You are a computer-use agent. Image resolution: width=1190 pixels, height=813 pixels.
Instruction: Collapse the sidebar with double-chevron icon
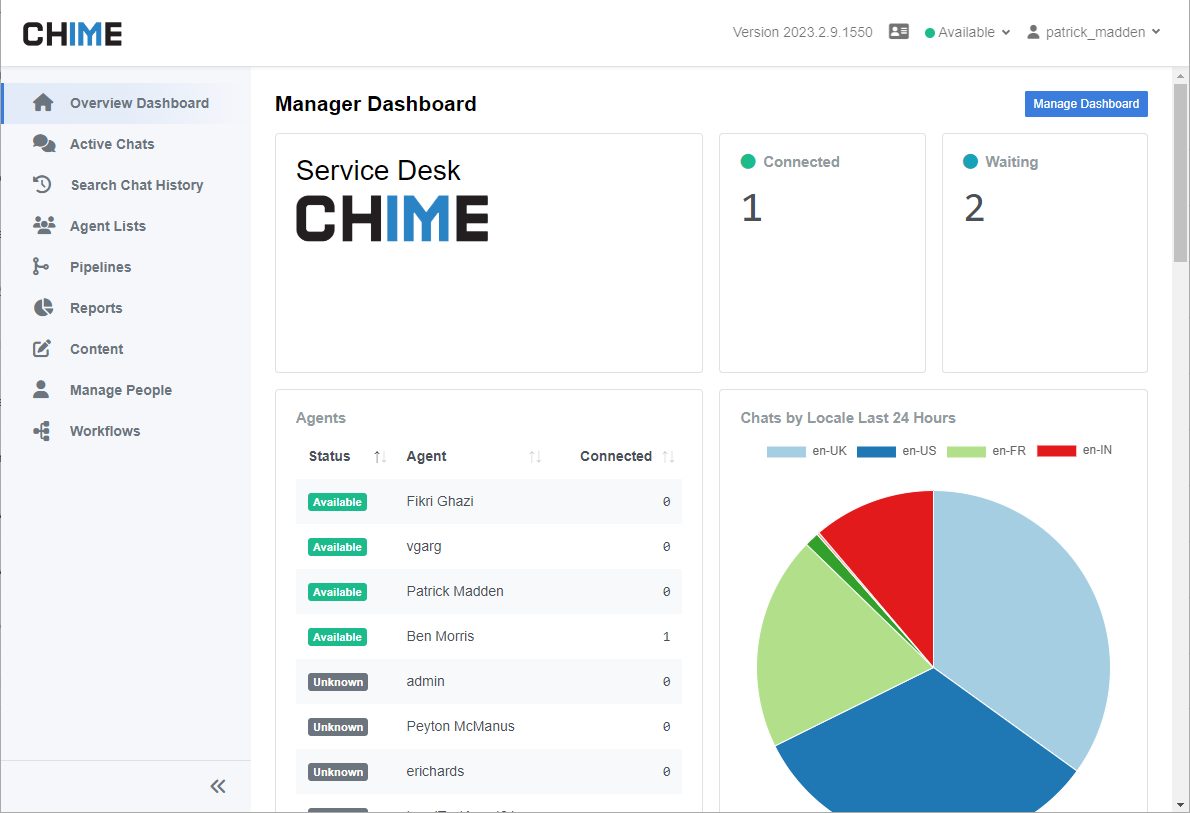[x=218, y=786]
